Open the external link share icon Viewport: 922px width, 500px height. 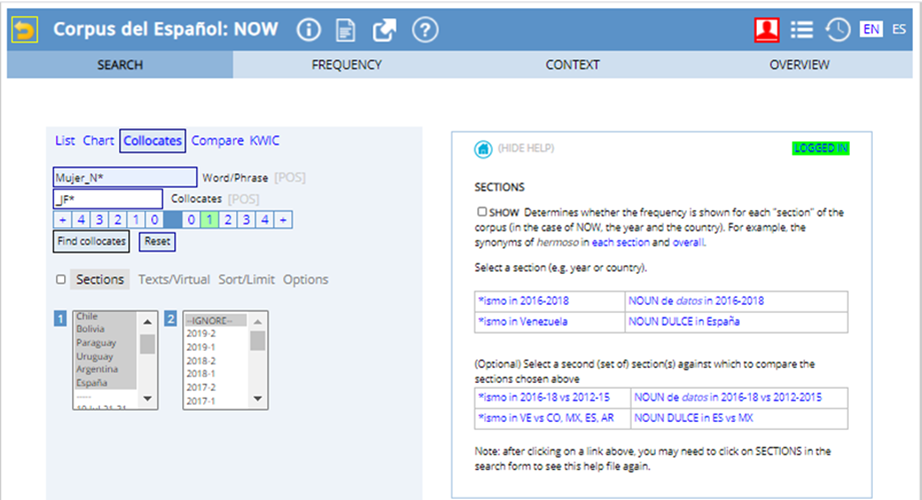[385, 30]
